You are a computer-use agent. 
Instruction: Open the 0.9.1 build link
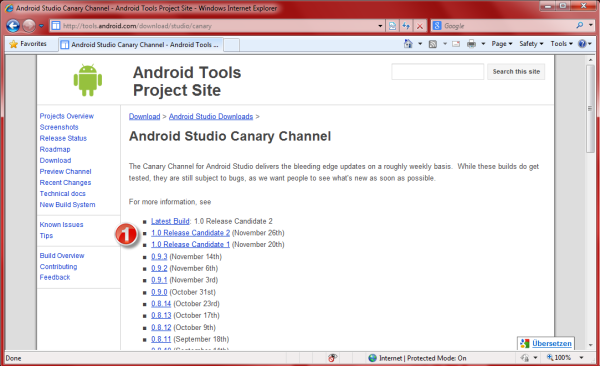click(x=159, y=280)
